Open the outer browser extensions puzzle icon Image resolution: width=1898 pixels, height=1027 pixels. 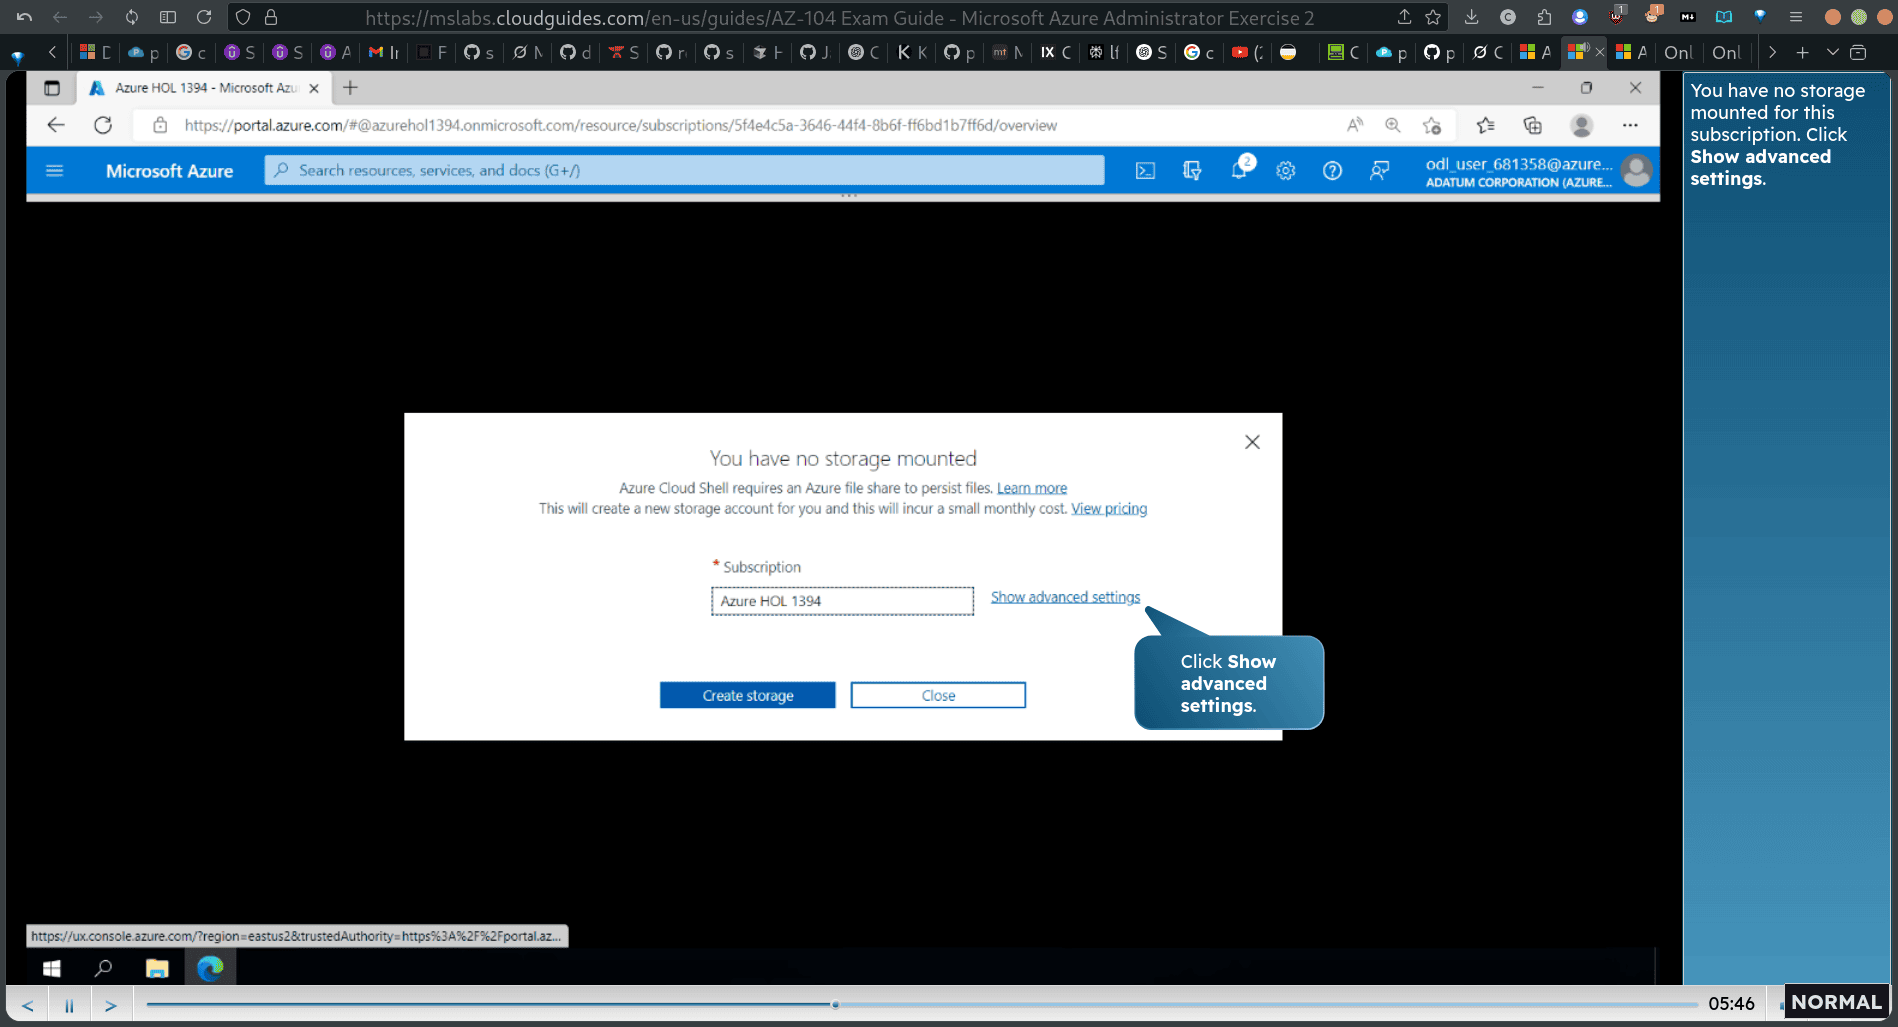click(x=1544, y=17)
